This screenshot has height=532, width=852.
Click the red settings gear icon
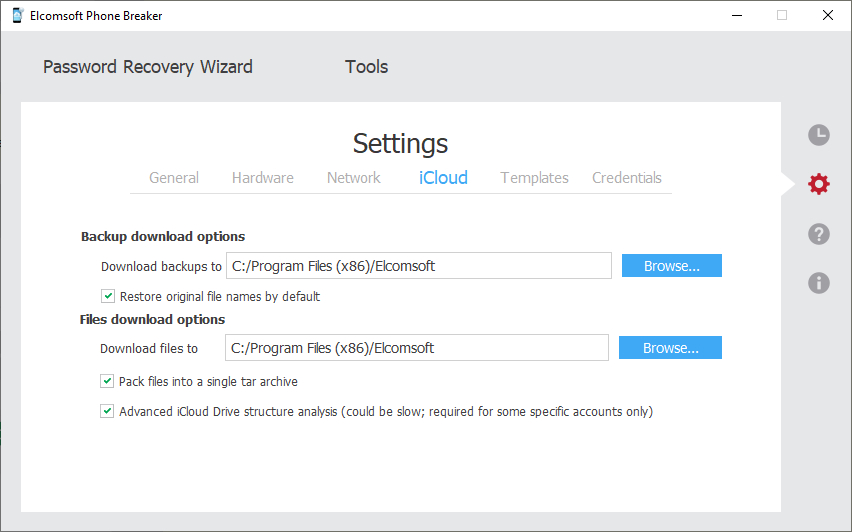click(818, 184)
